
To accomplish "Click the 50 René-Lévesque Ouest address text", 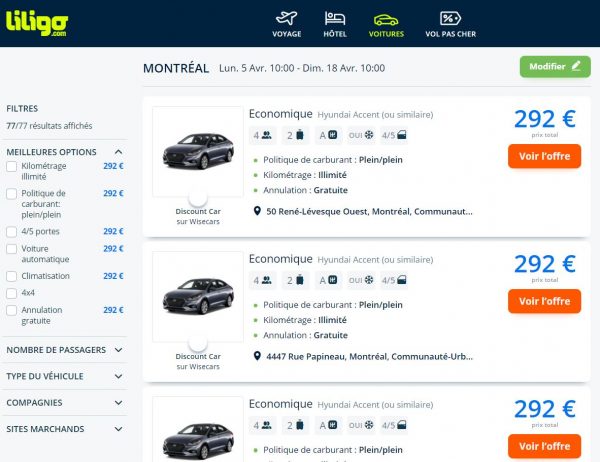I will pyautogui.click(x=369, y=211).
